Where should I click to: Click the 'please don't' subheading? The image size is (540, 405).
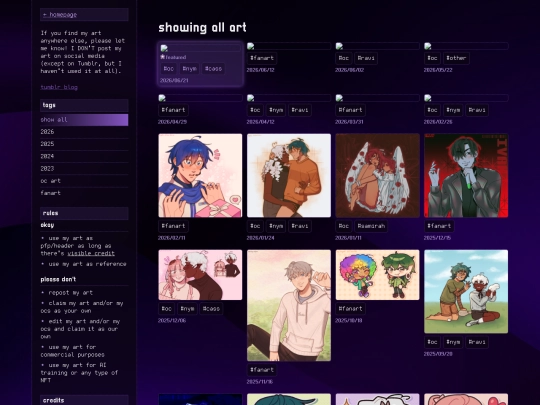coord(58,279)
